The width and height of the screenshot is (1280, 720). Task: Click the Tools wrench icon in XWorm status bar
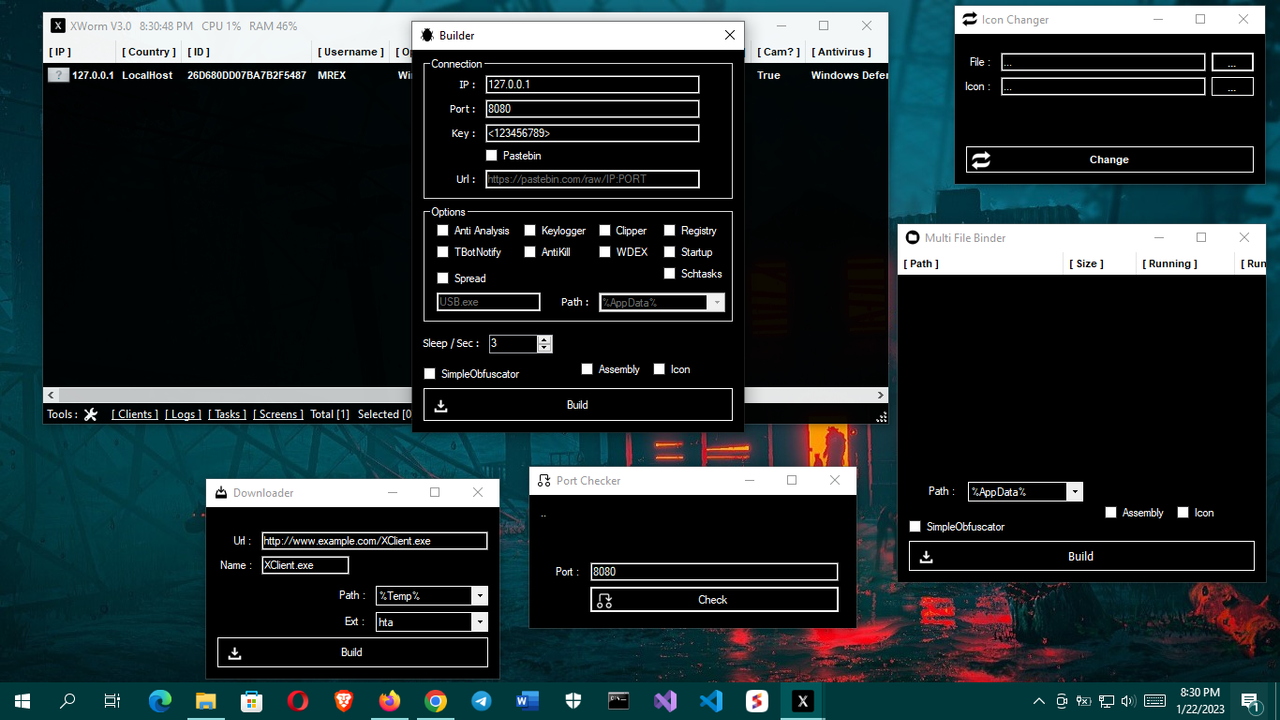pyautogui.click(x=90, y=414)
